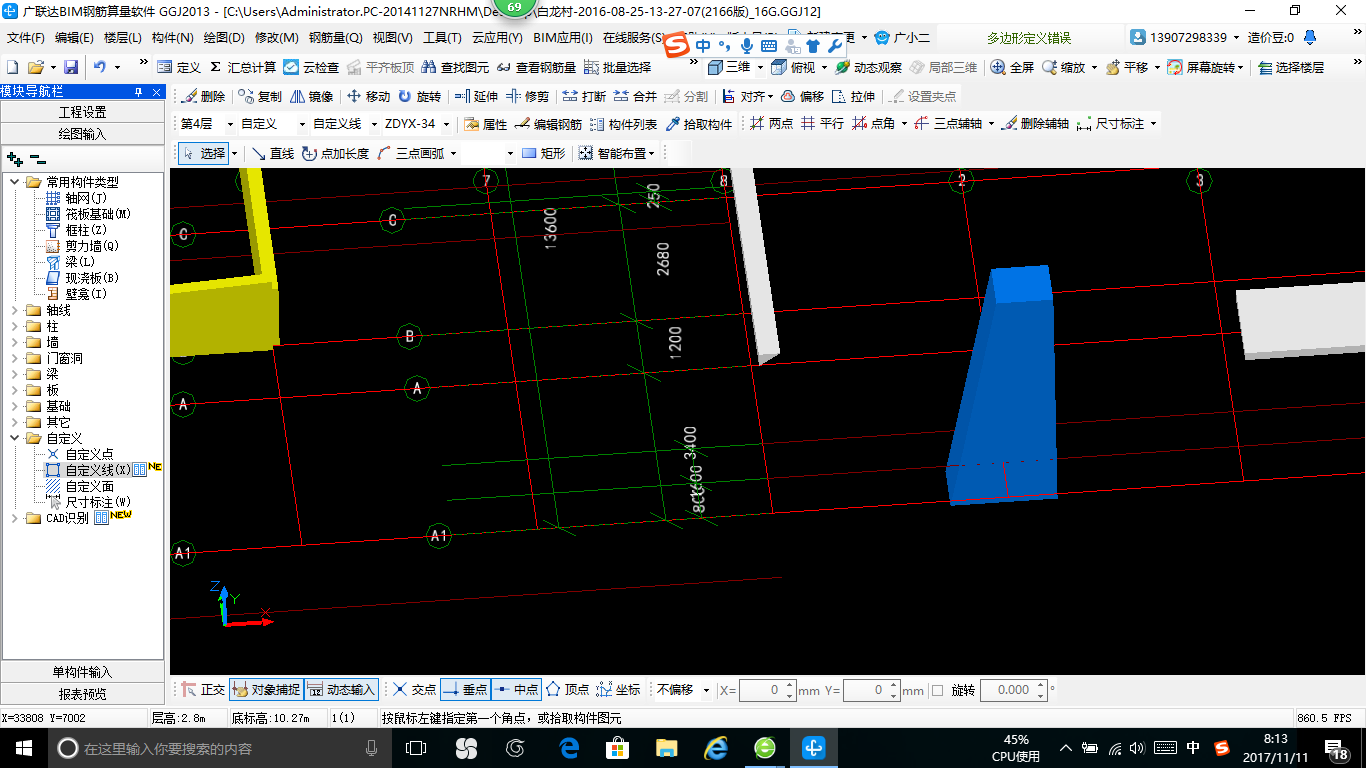
Task: Click the 报表预览 panel button
Action: click(x=83, y=694)
